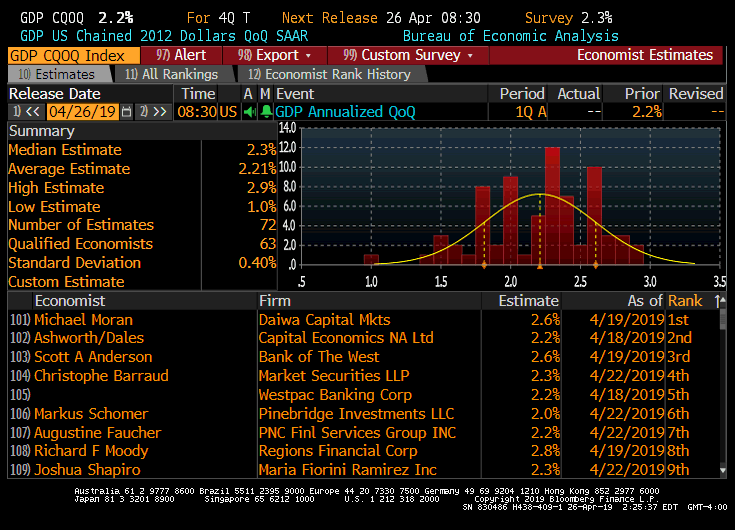Open the Export dropdown
The width and height of the screenshot is (735, 530).
click(x=274, y=55)
